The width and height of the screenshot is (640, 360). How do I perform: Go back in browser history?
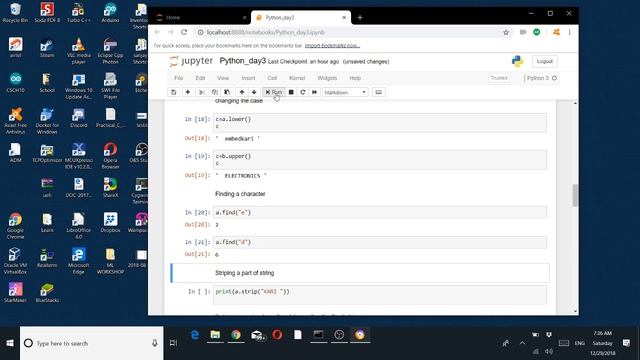click(157, 32)
